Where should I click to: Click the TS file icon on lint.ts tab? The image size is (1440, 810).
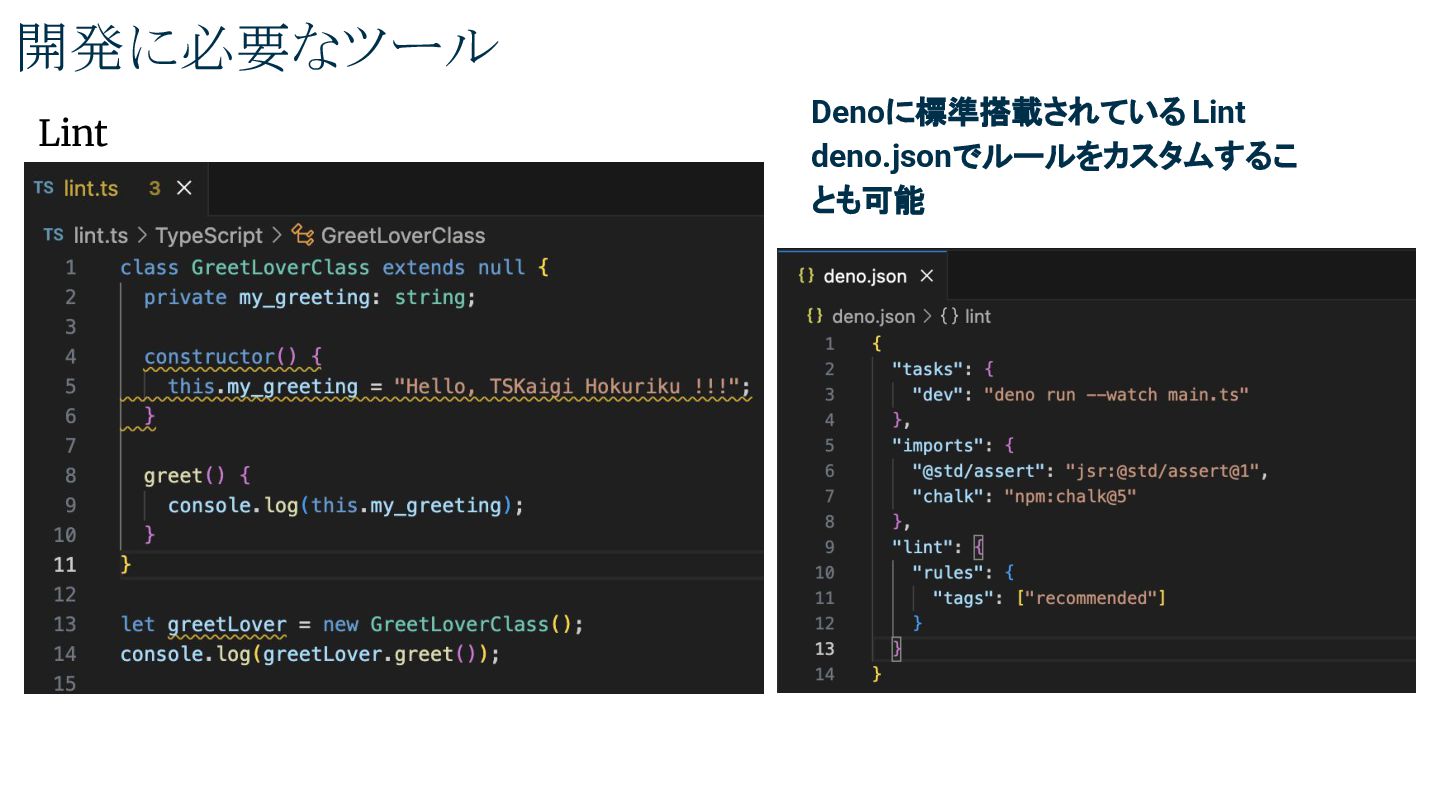pos(43,188)
